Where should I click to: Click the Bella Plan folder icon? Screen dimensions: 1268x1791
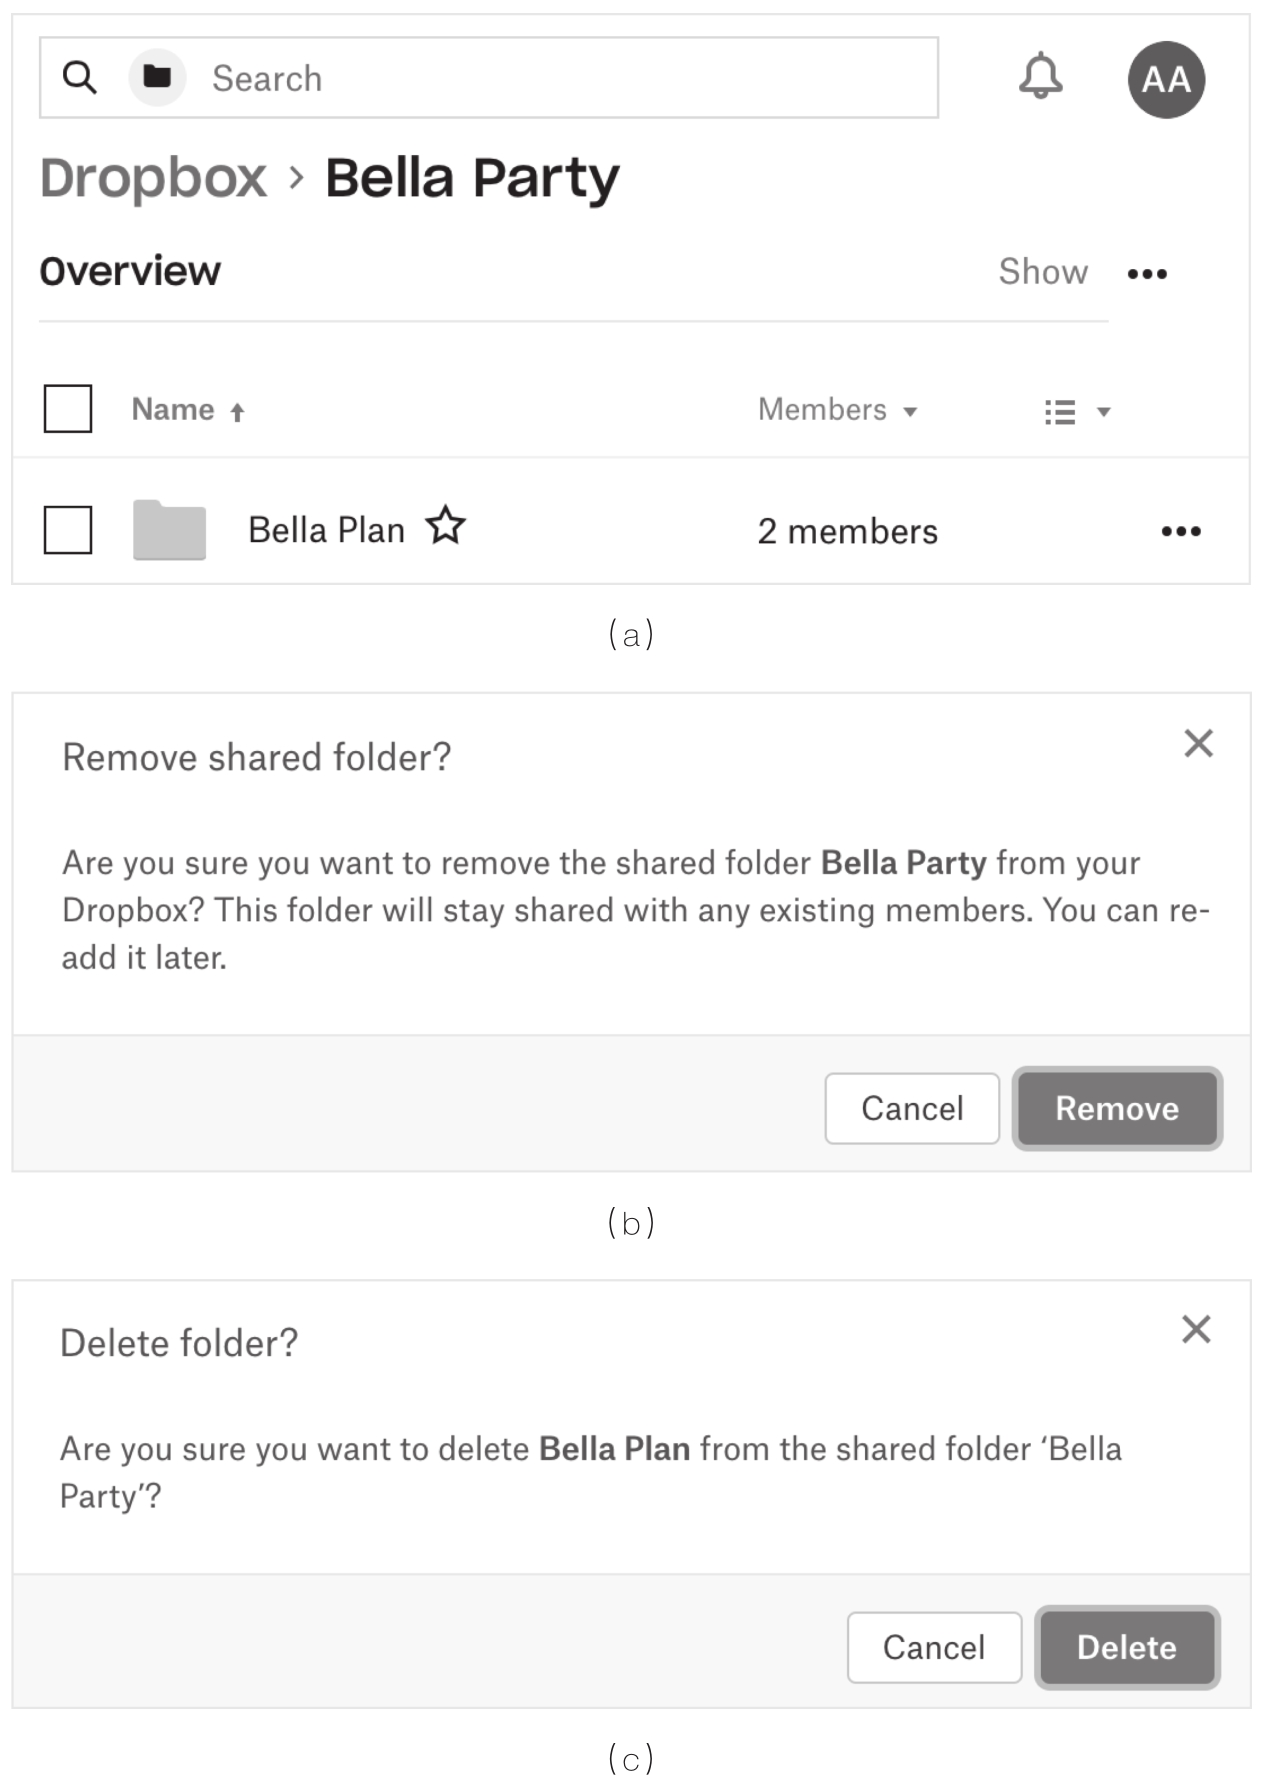click(169, 529)
